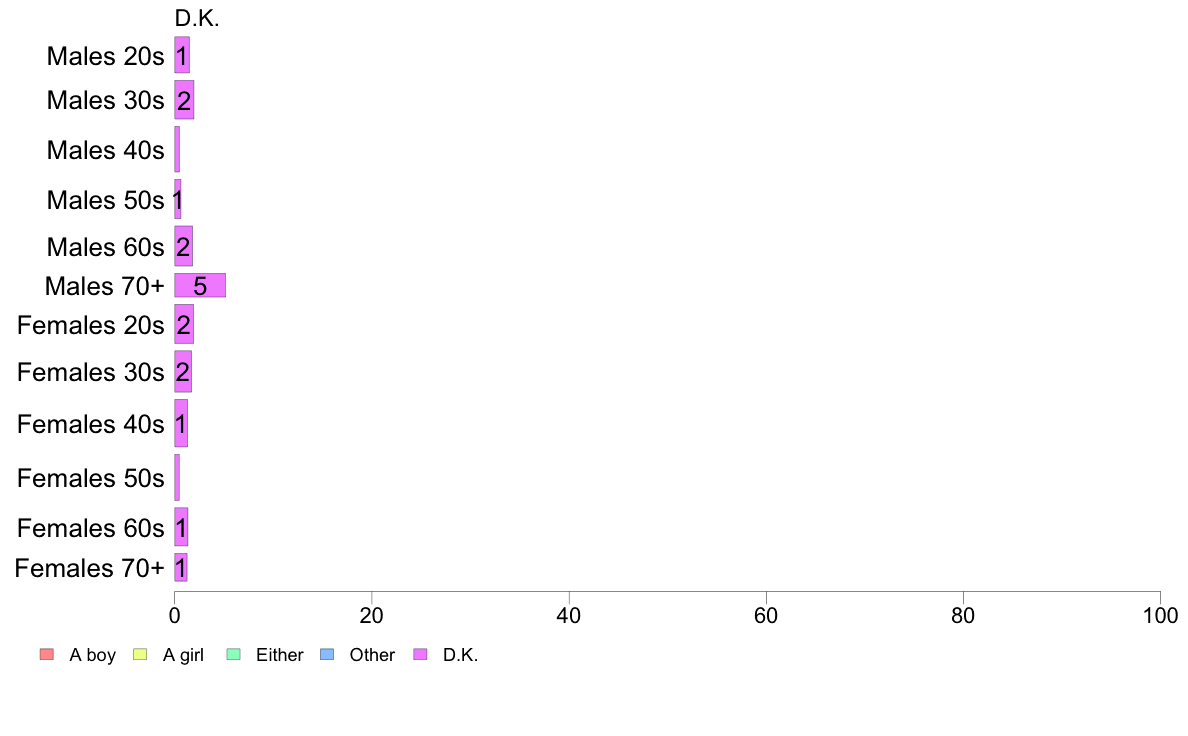Click the green Either legend swatch
Screen dimensions: 1188x736
click(233, 654)
